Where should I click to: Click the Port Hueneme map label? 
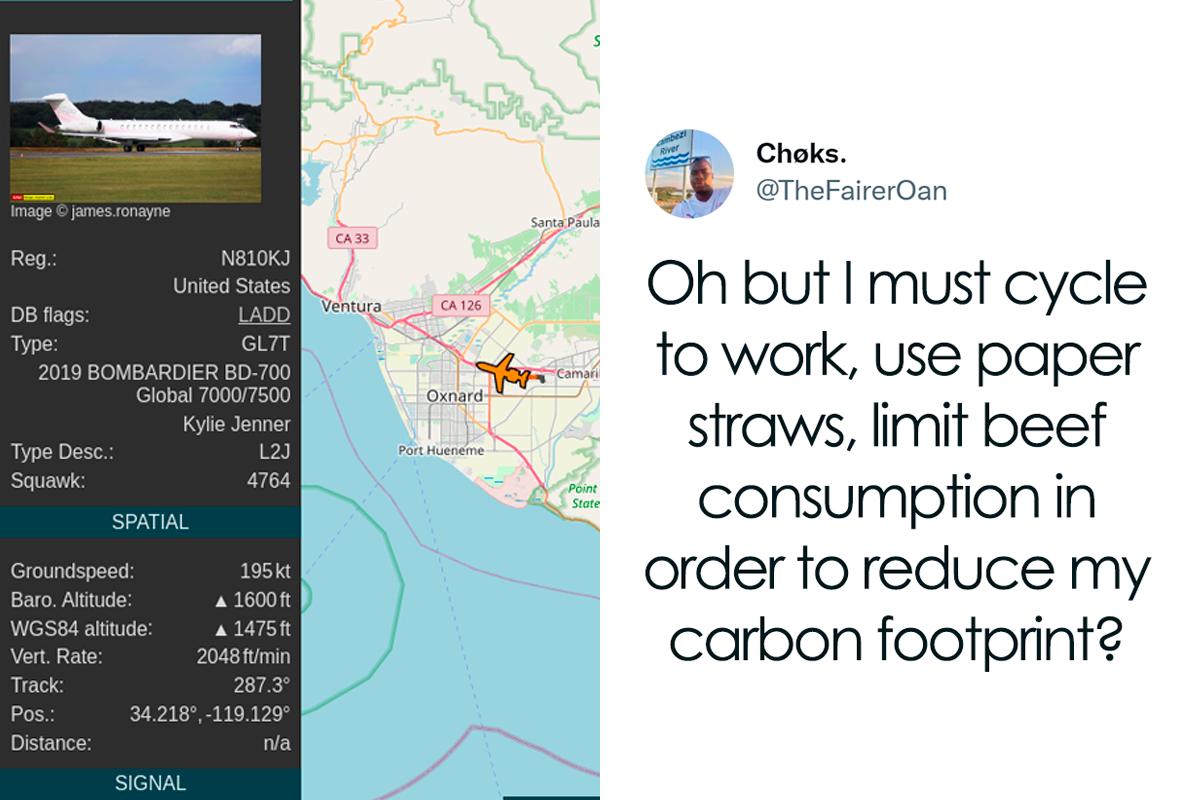pyautogui.click(x=441, y=450)
